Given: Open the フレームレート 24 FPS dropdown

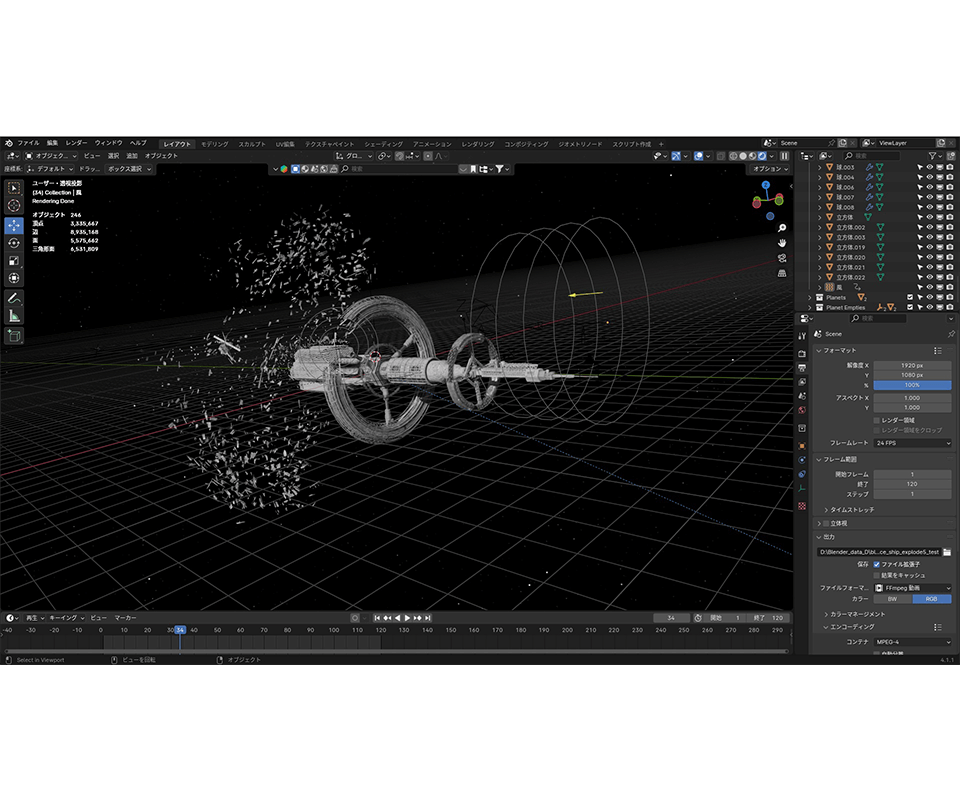Looking at the screenshot, I should pos(912,442).
